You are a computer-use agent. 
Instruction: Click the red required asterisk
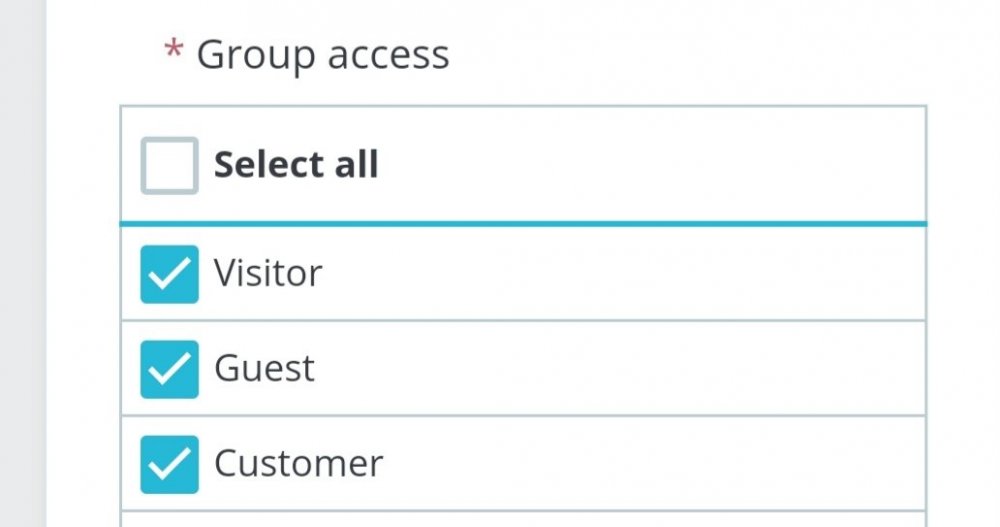(x=173, y=52)
